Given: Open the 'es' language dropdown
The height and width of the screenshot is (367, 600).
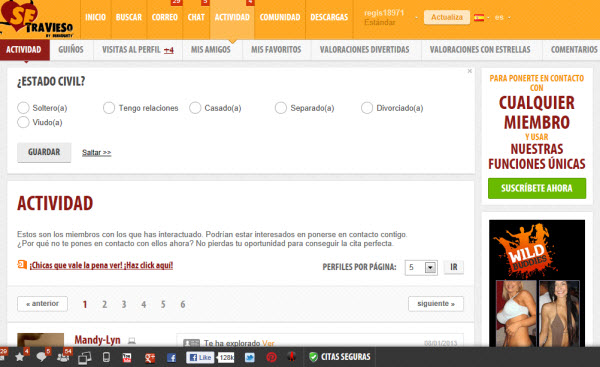Looking at the screenshot, I should 502,17.
